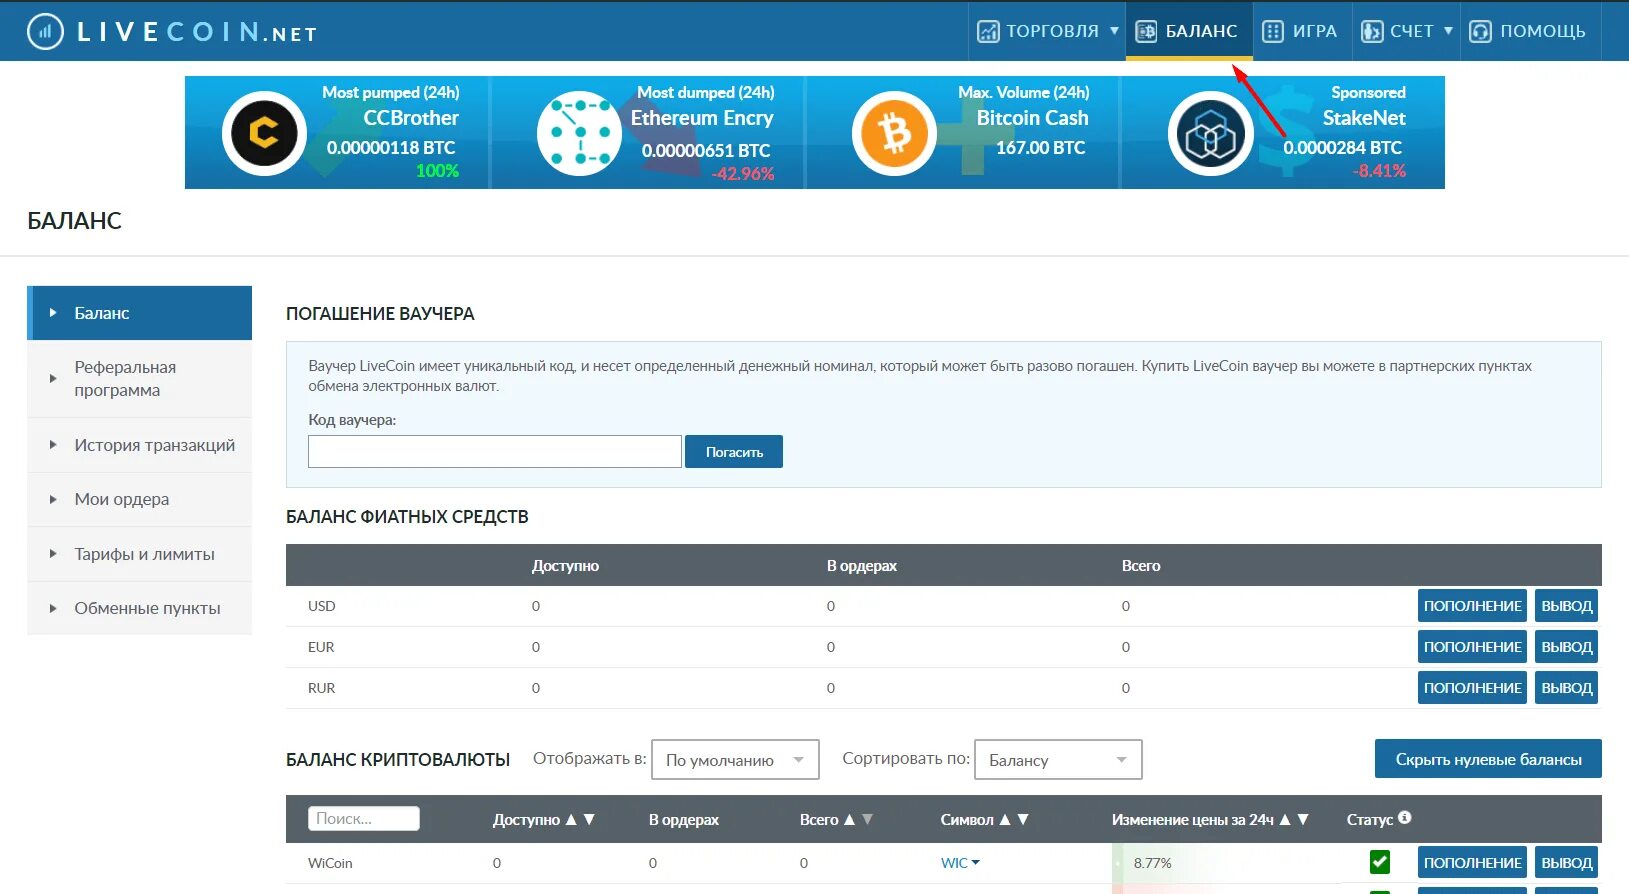Sort price change column descending arrow
This screenshot has height=894, width=1629.
pos(1303,819)
